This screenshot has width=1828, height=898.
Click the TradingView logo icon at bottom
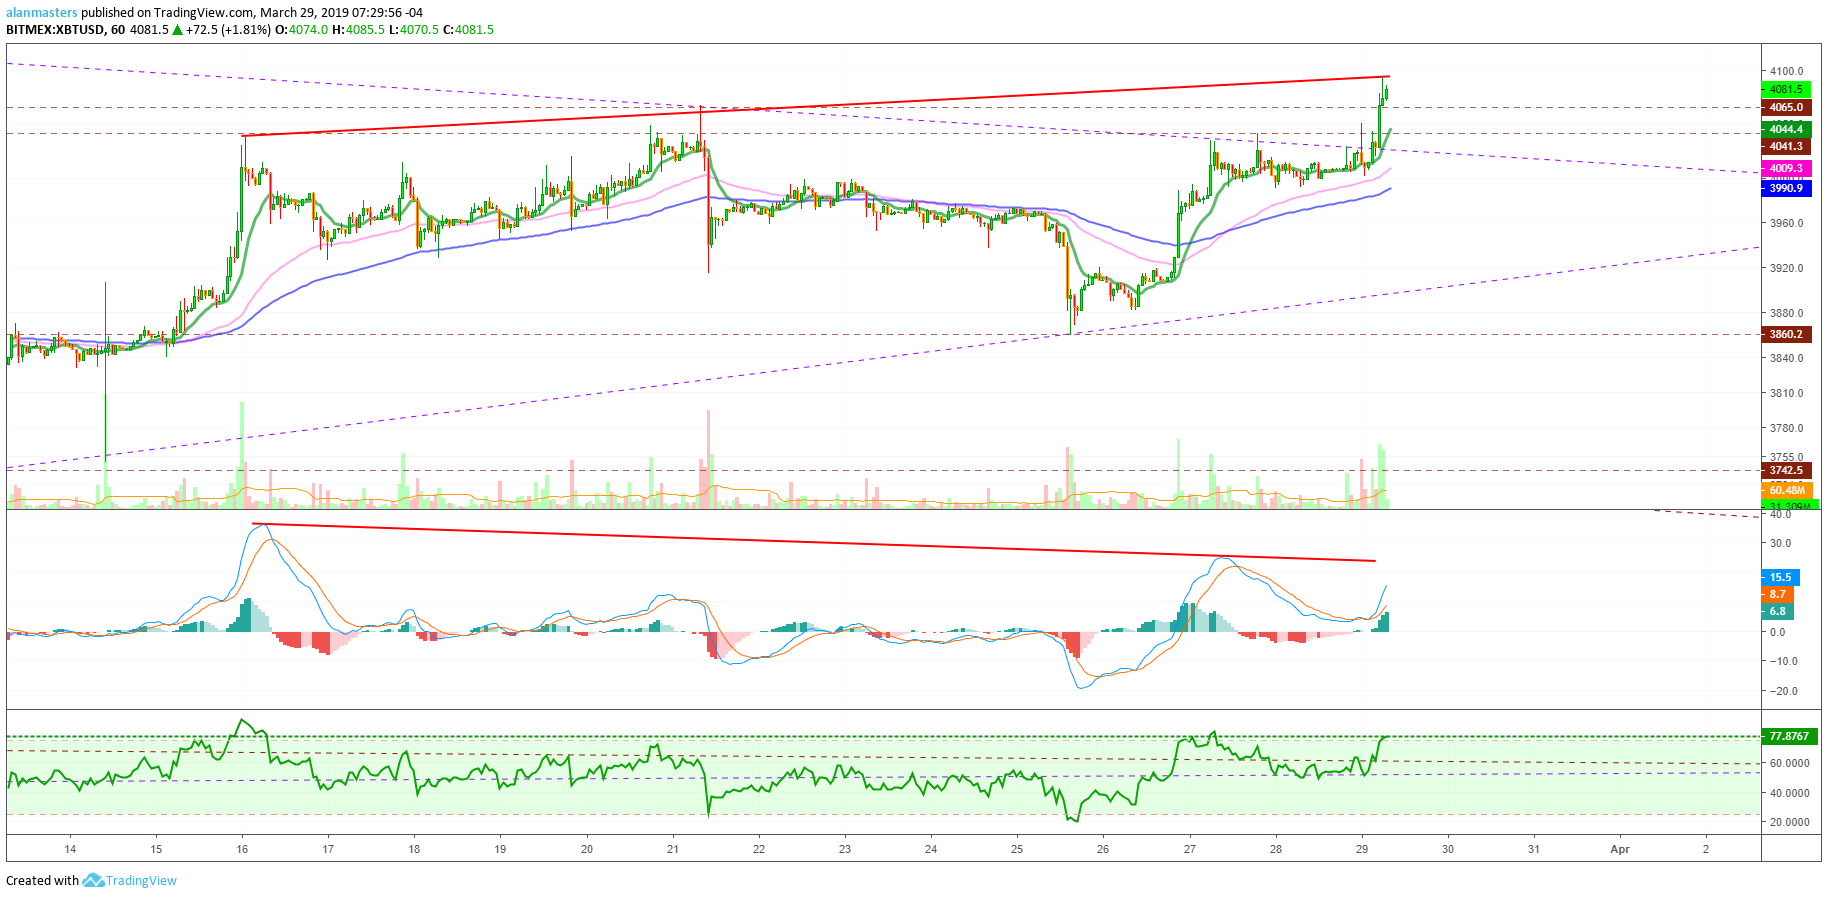pyautogui.click(x=93, y=880)
